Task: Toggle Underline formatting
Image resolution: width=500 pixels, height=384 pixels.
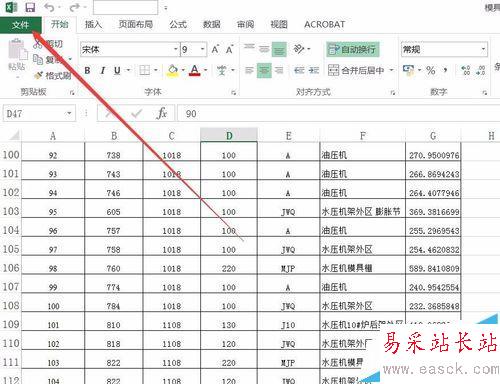Action: [x=117, y=70]
